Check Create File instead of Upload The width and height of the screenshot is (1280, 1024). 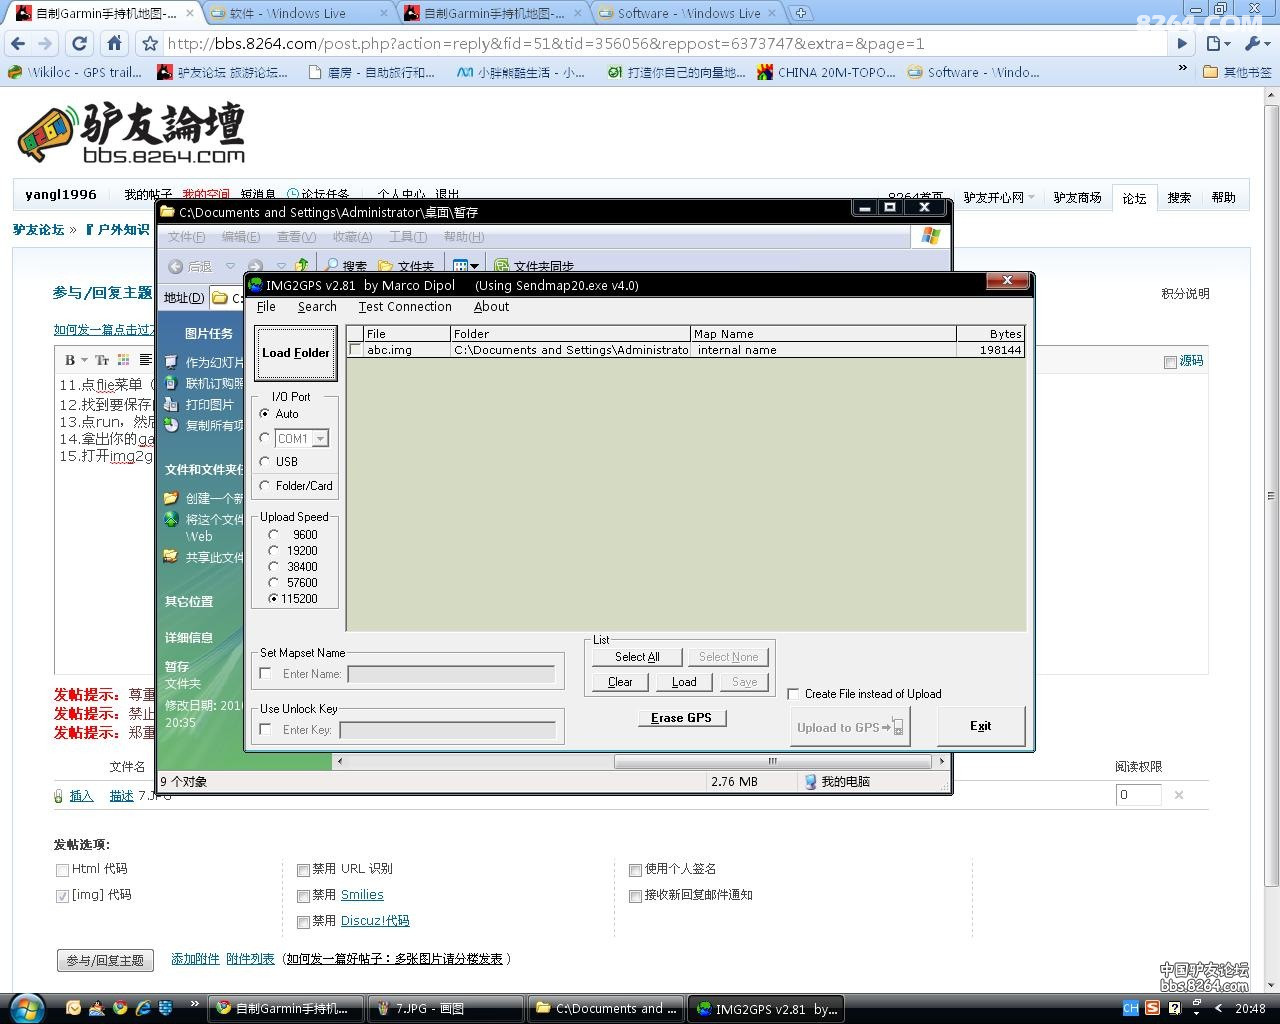[793, 694]
